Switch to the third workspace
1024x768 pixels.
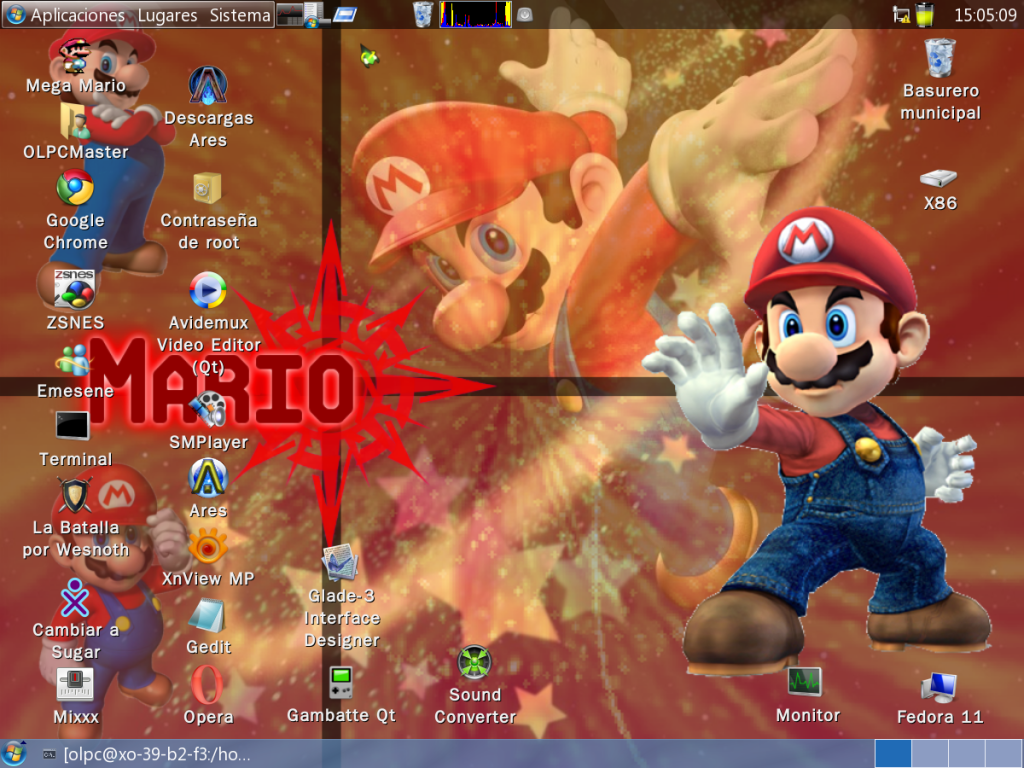967,754
